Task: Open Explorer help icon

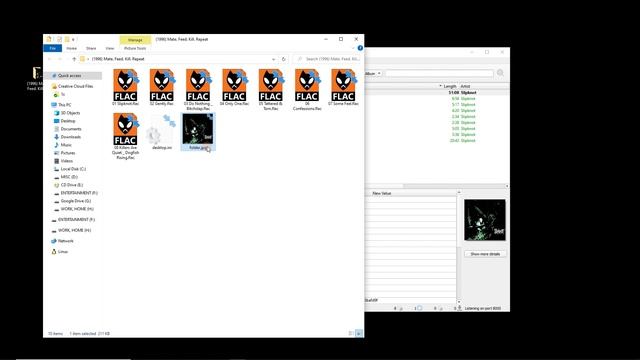Action: [x=360, y=48]
